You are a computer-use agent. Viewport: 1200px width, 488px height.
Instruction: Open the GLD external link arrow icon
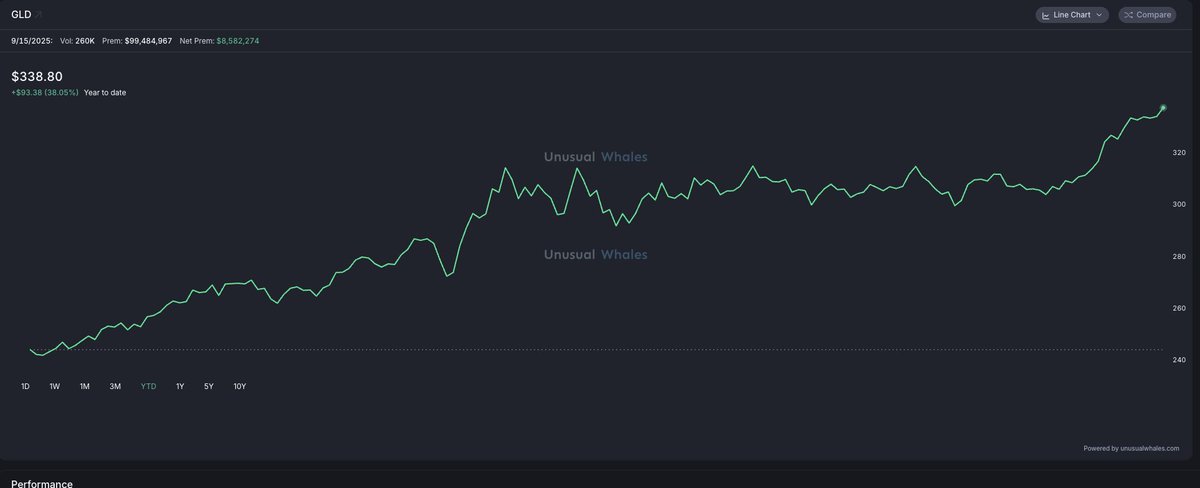pyautogui.click(x=40, y=14)
